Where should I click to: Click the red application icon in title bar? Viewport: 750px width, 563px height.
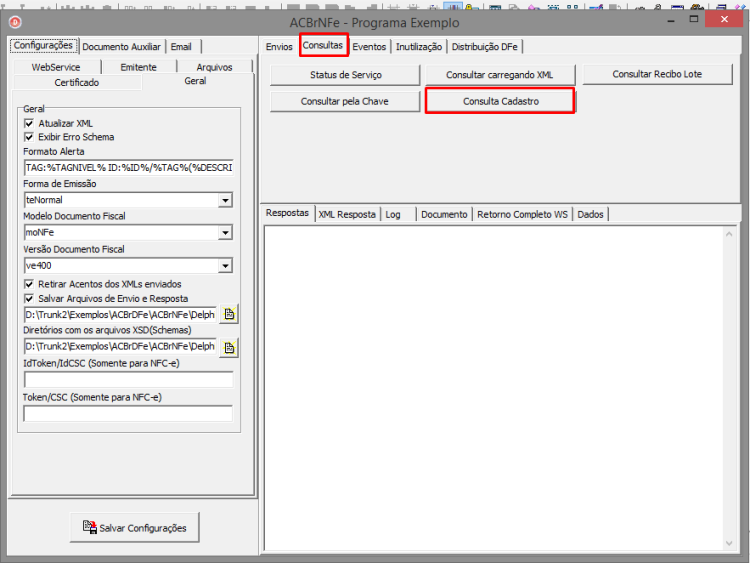(15, 22)
